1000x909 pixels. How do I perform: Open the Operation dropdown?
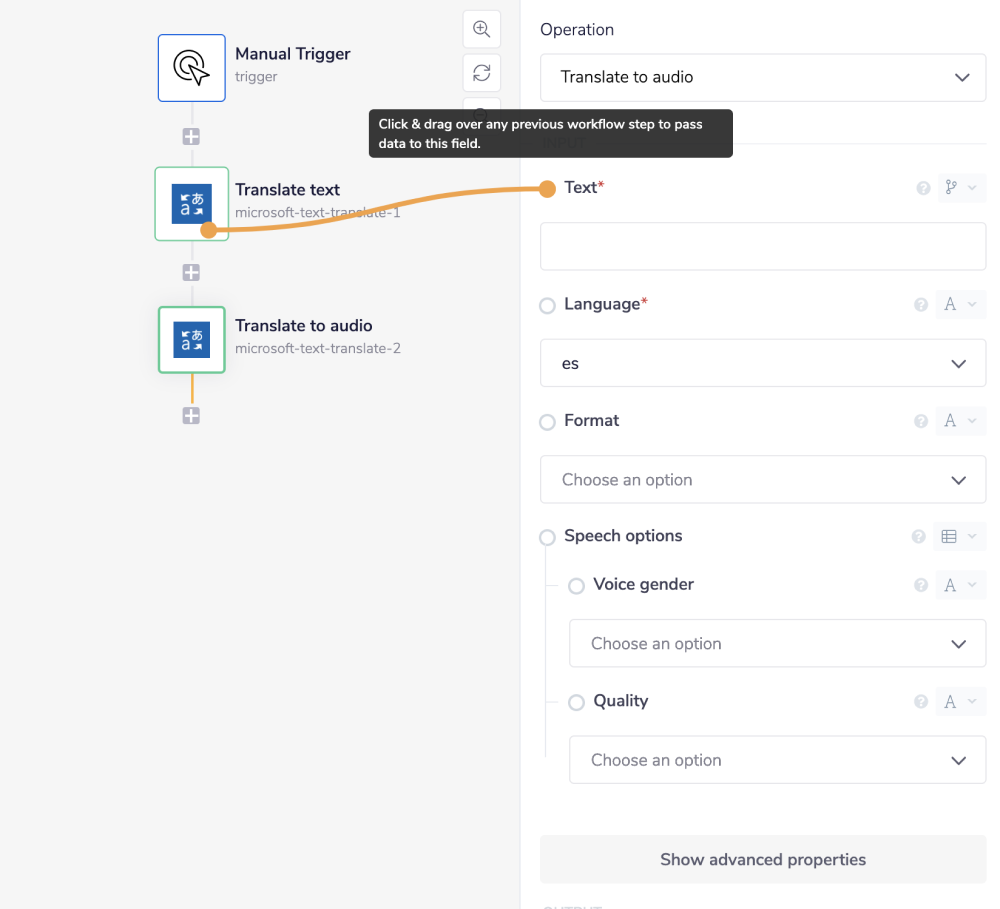click(763, 77)
